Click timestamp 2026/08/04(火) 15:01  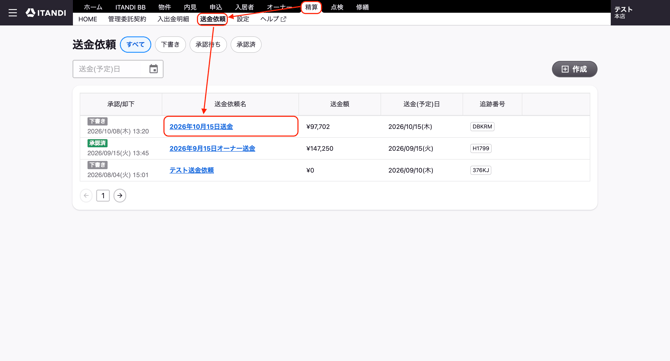[x=118, y=175]
